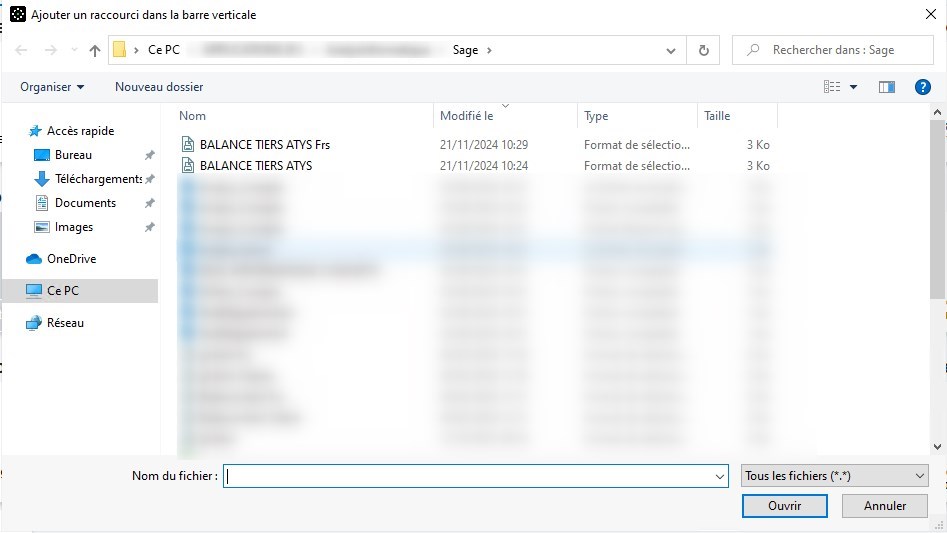
Task: Open the view options dropdown arrow
Action: pyautogui.click(x=853, y=87)
